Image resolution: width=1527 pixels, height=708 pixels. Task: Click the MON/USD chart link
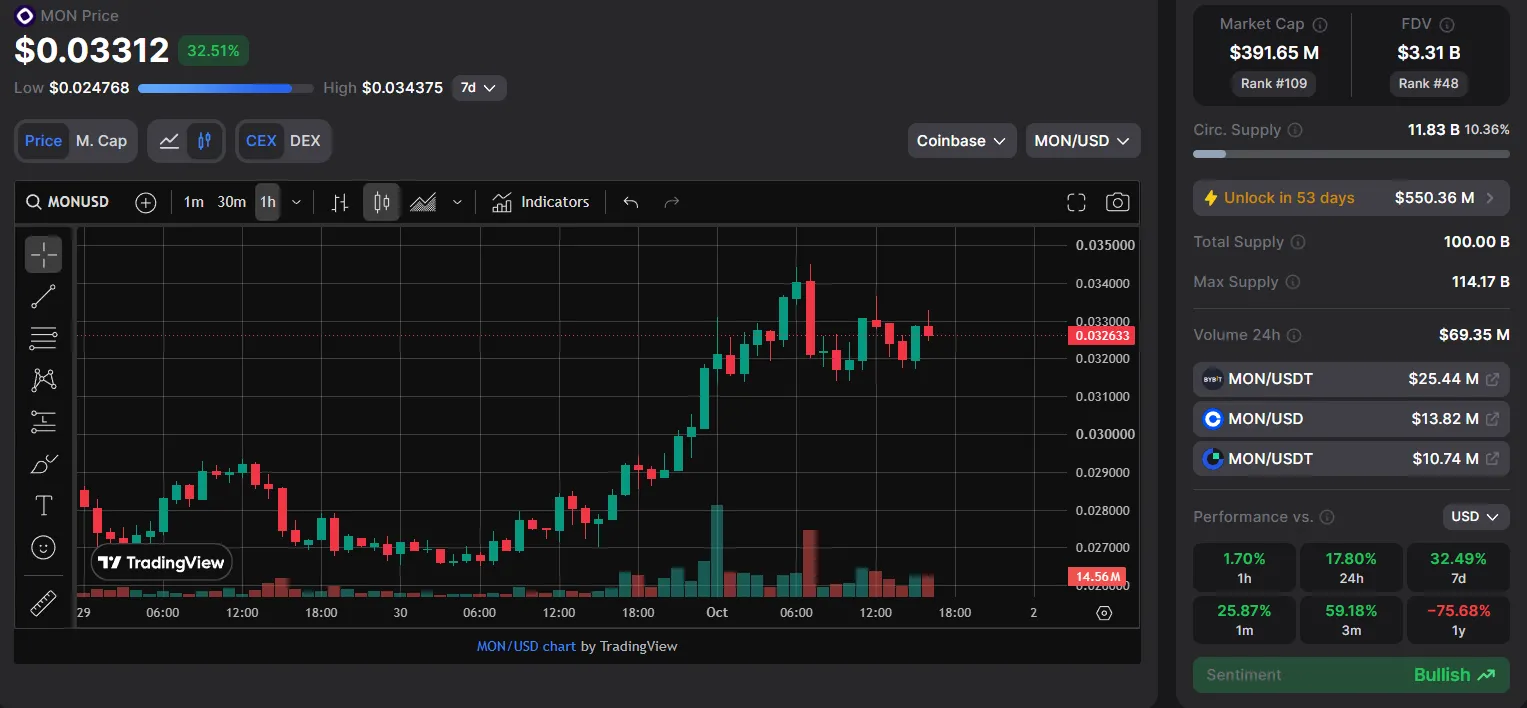[x=526, y=646]
